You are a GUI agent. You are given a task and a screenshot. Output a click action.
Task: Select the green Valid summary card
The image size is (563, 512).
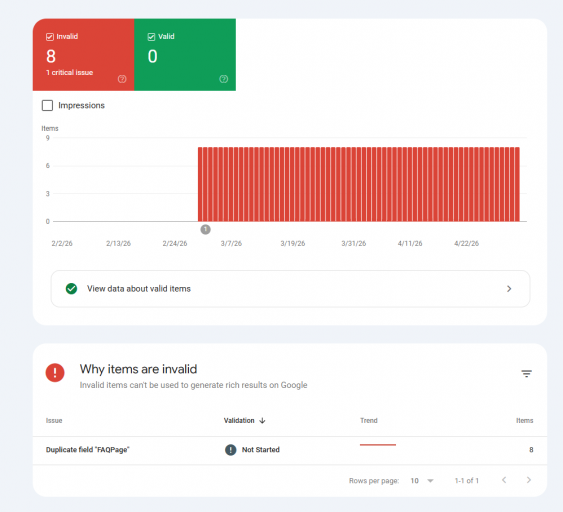tap(185, 55)
